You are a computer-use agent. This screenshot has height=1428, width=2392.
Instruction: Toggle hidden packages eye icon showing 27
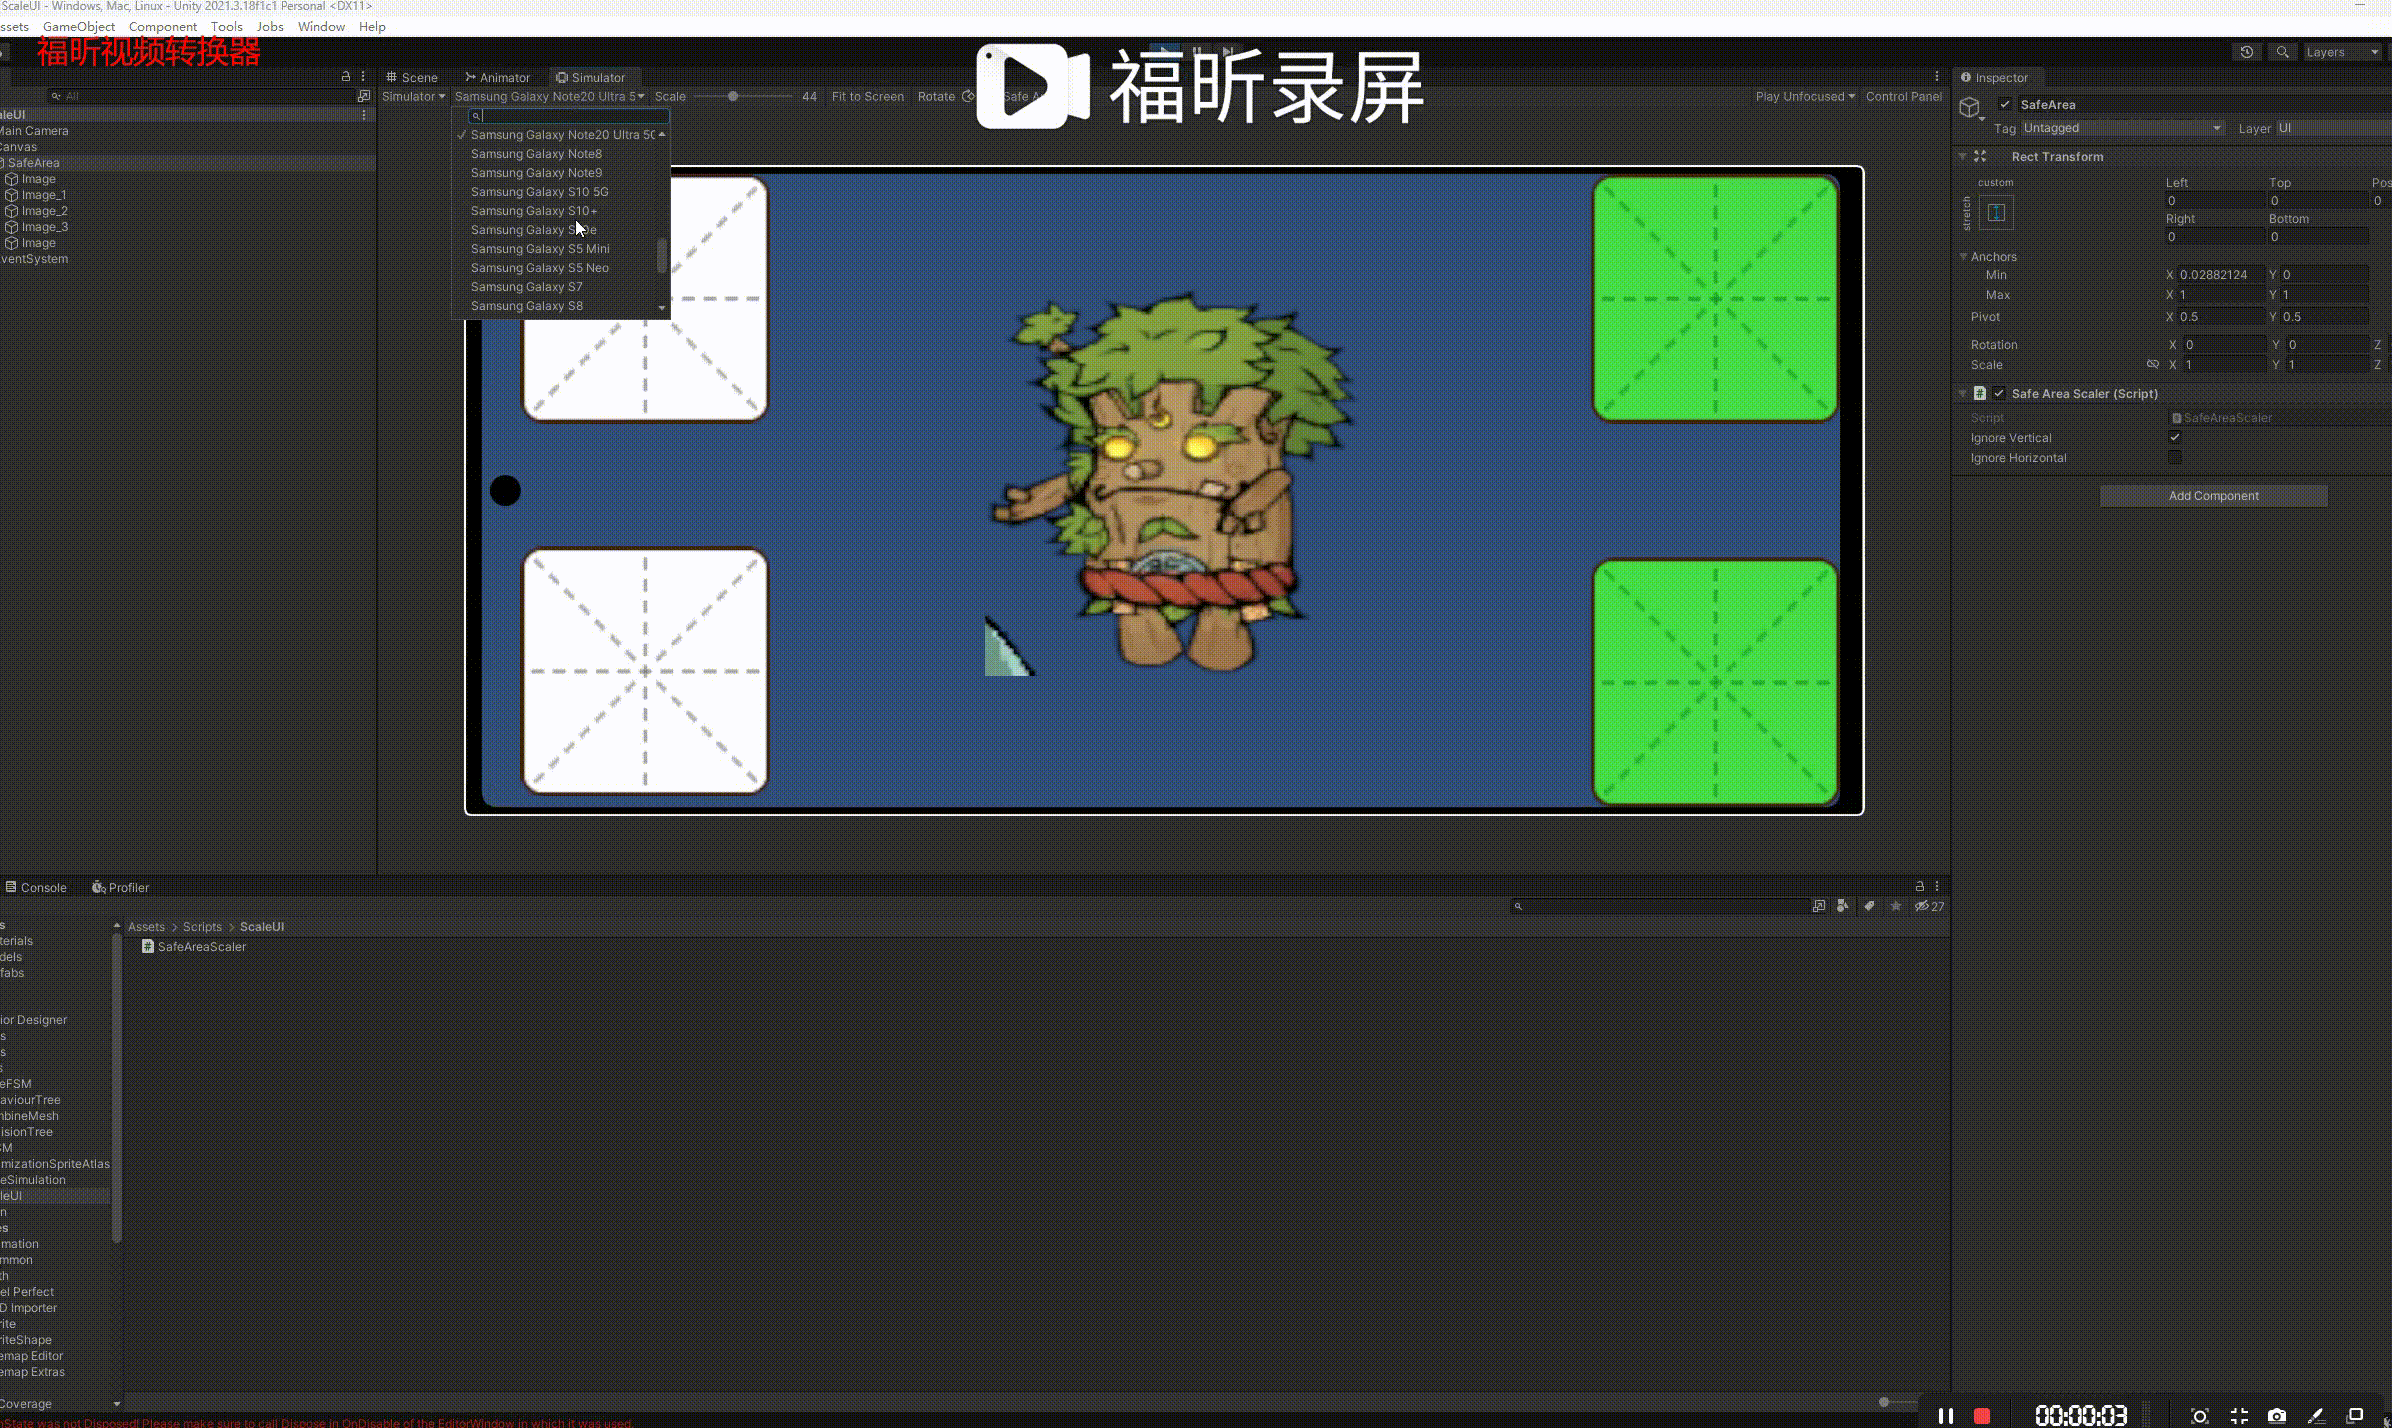click(1929, 906)
